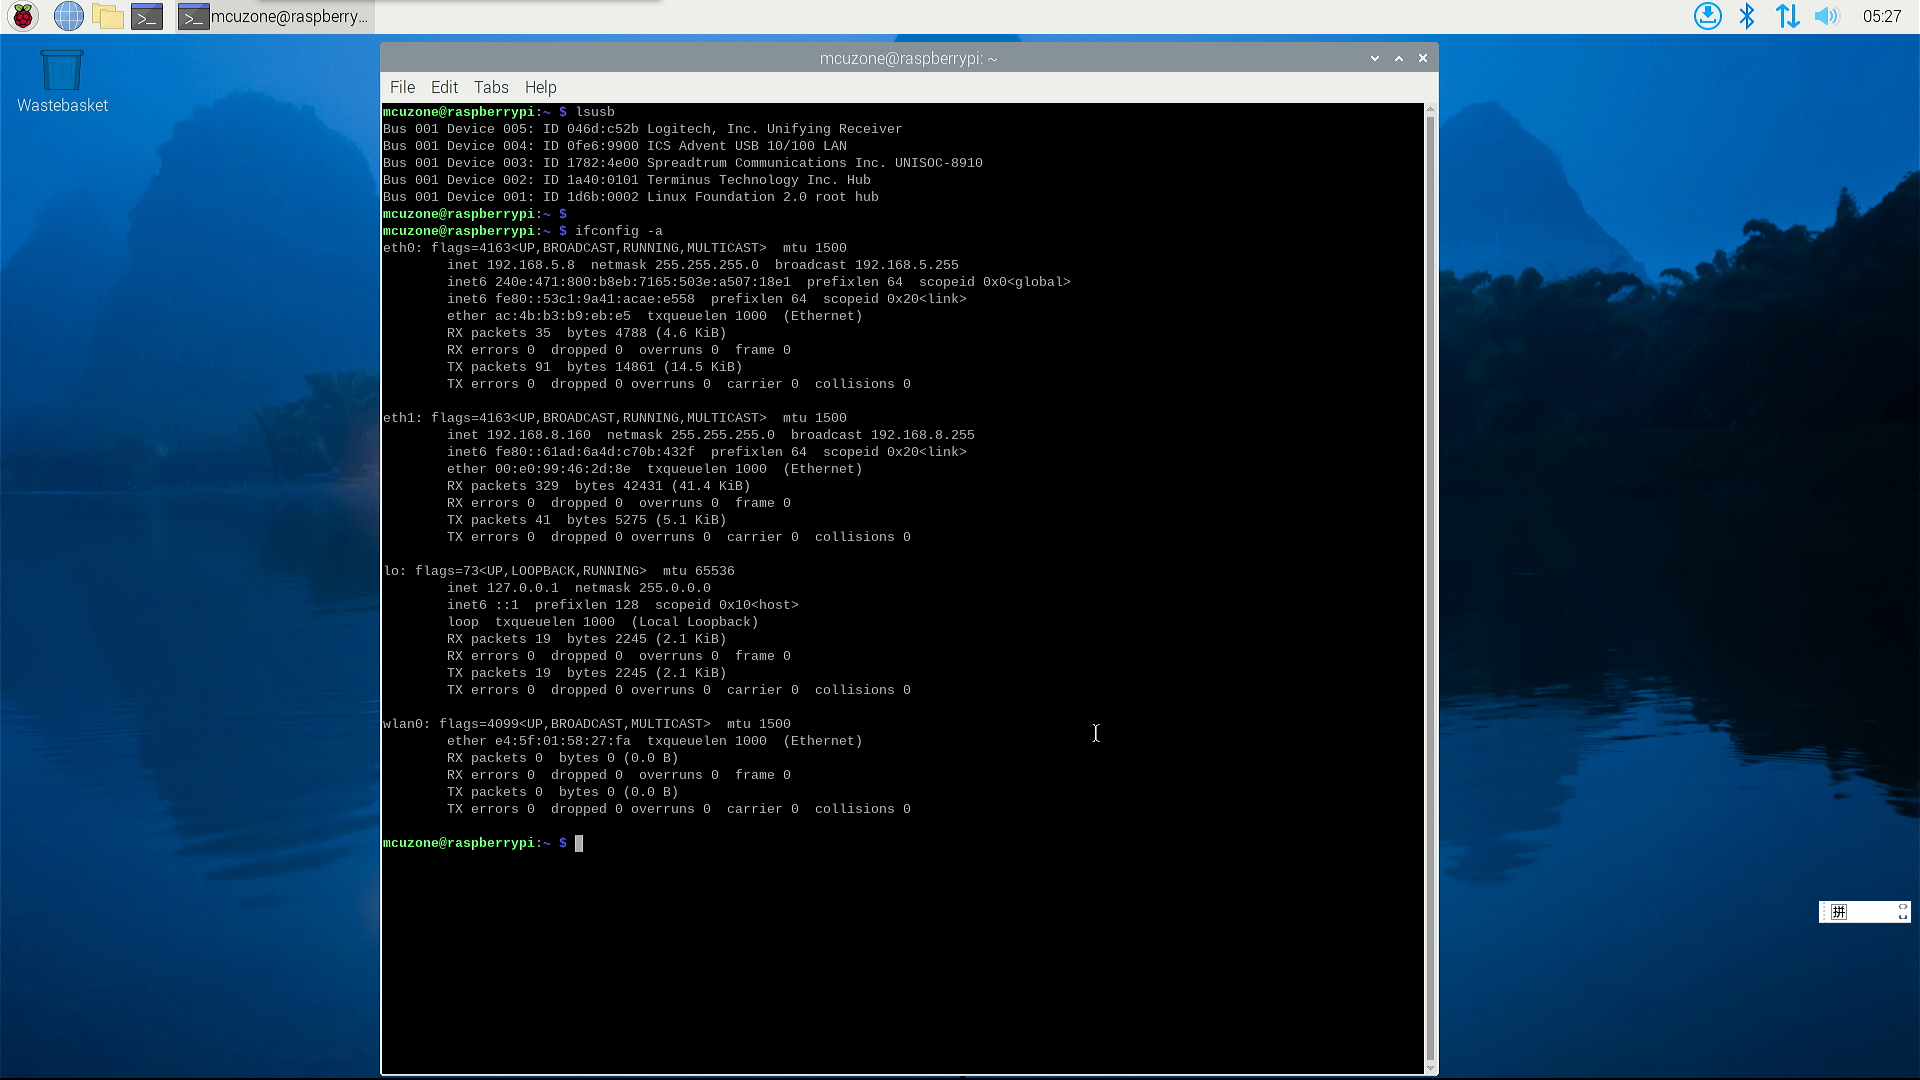Click the input method keyboard icon
This screenshot has width=1920, height=1080.
coord(1839,912)
